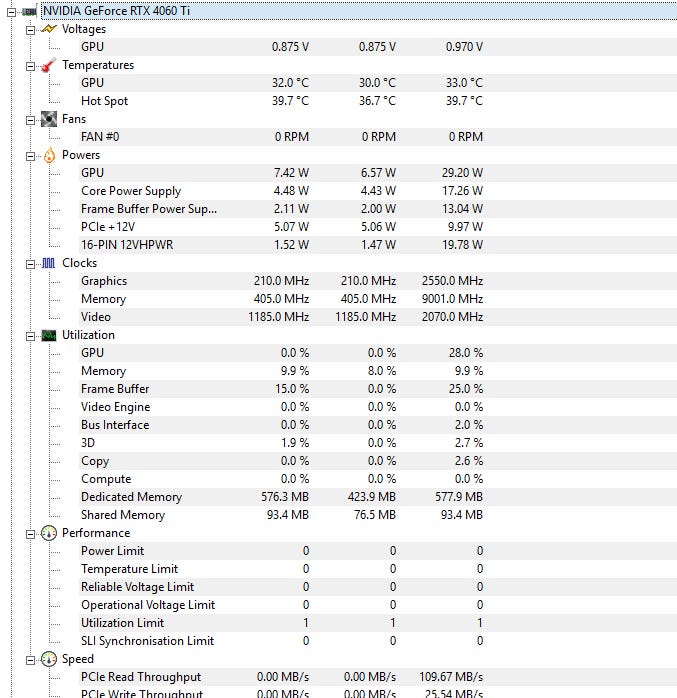This screenshot has width=677, height=698.
Task: Click the Utilization monitor icon
Action: (49, 335)
